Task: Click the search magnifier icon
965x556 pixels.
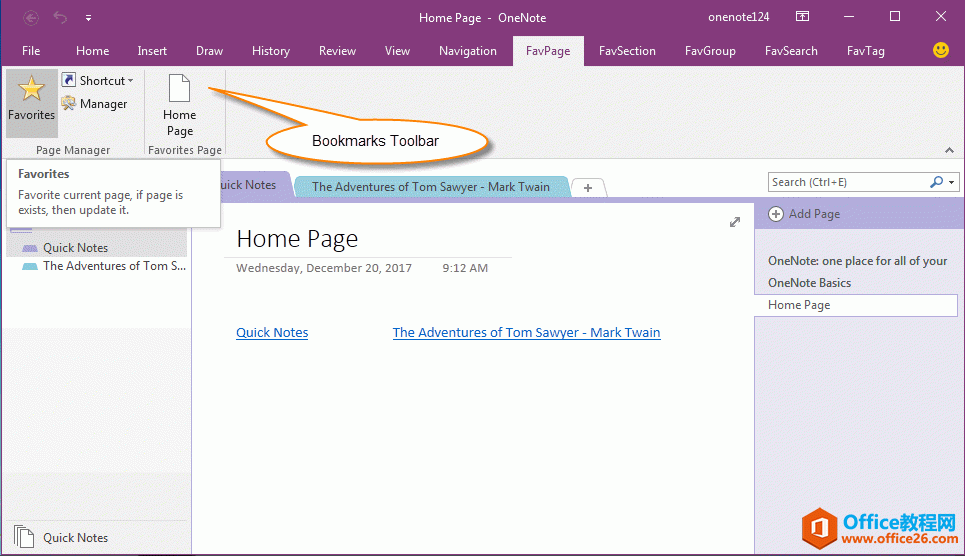Action: (937, 182)
